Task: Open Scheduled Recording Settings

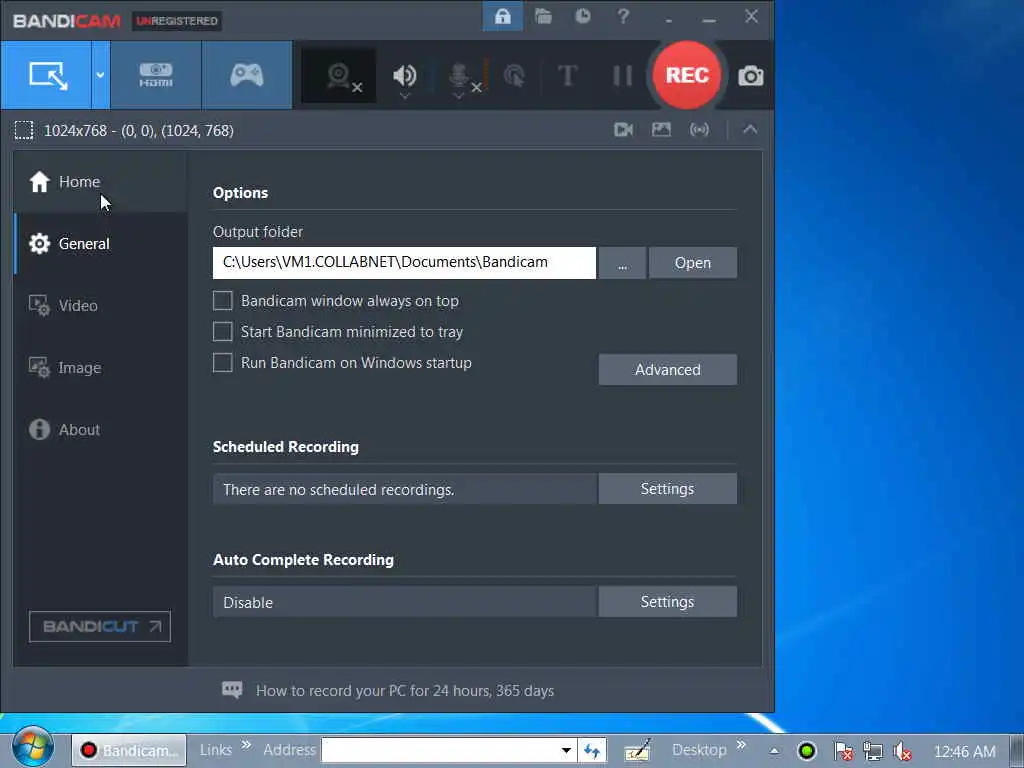Action: [667, 488]
